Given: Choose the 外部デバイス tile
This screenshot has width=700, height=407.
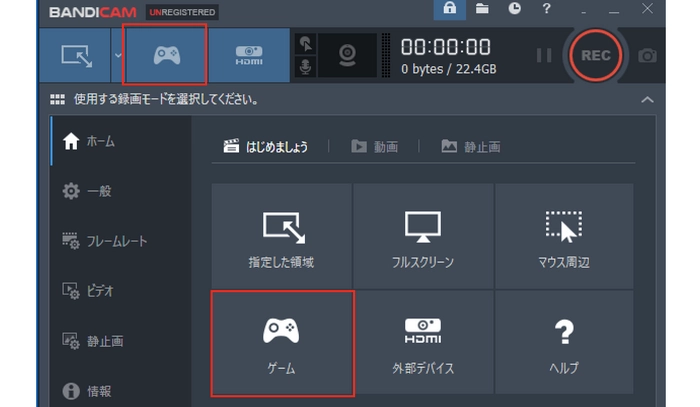Looking at the screenshot, I should 423,343.
